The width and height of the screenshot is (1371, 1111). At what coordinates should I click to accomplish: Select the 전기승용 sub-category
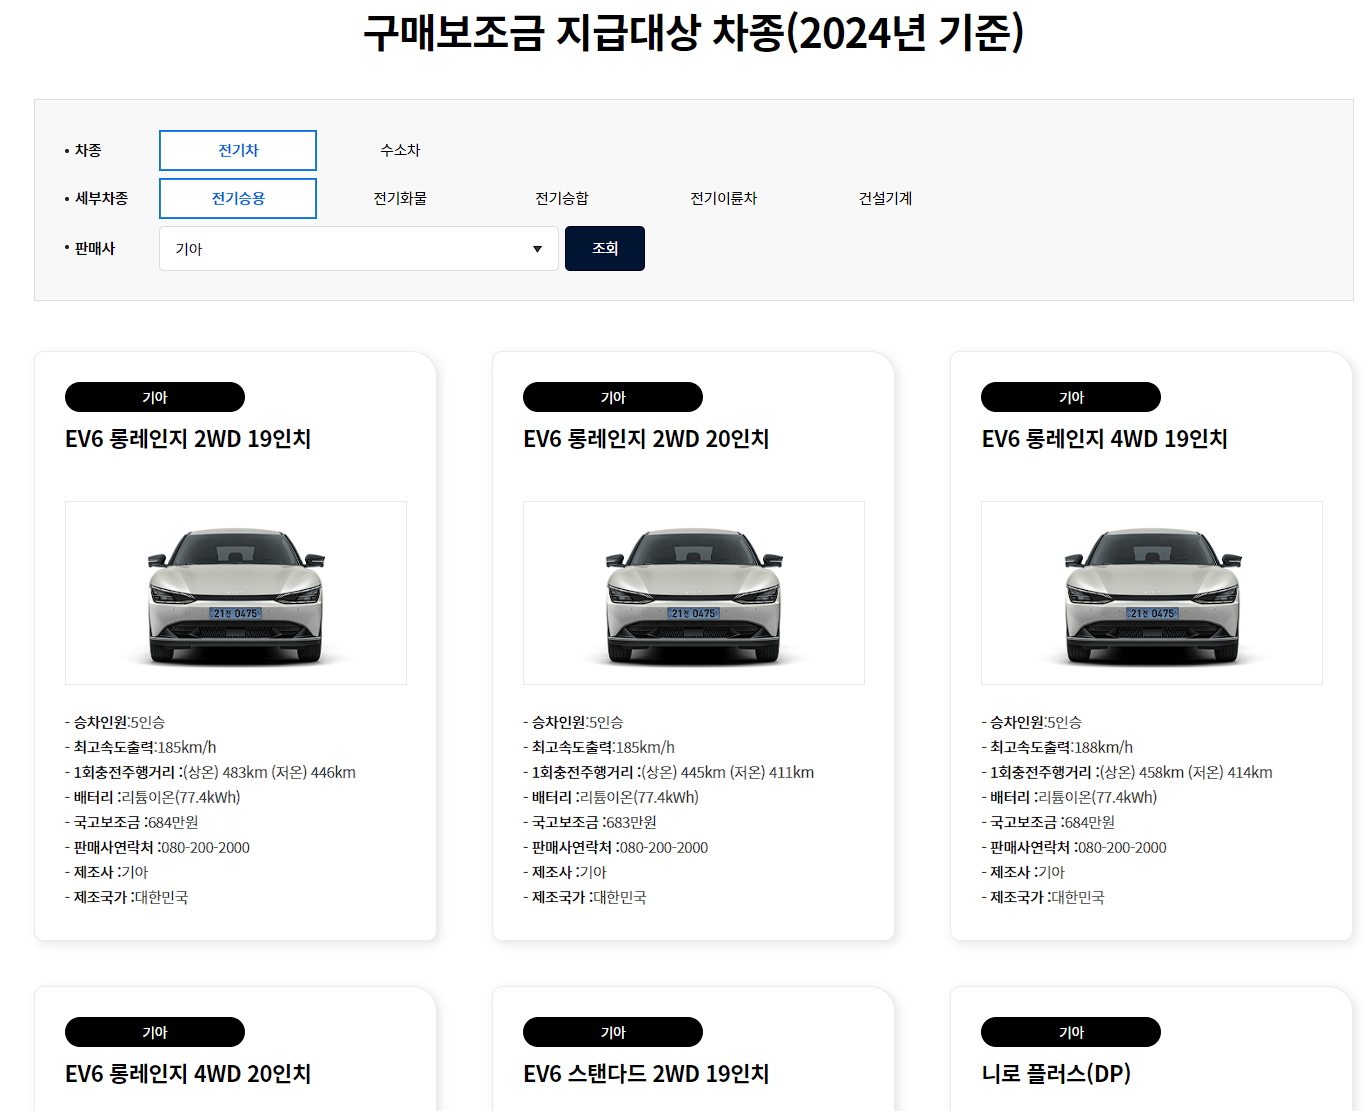click(238, 198)
